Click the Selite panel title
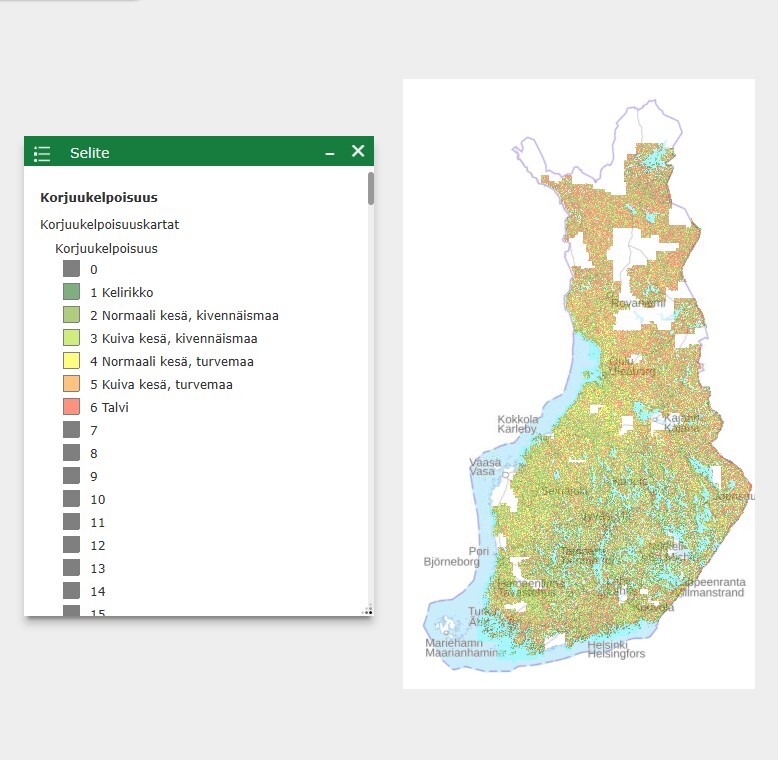Viewport: 778px width, 760px height. pos(90,153)
